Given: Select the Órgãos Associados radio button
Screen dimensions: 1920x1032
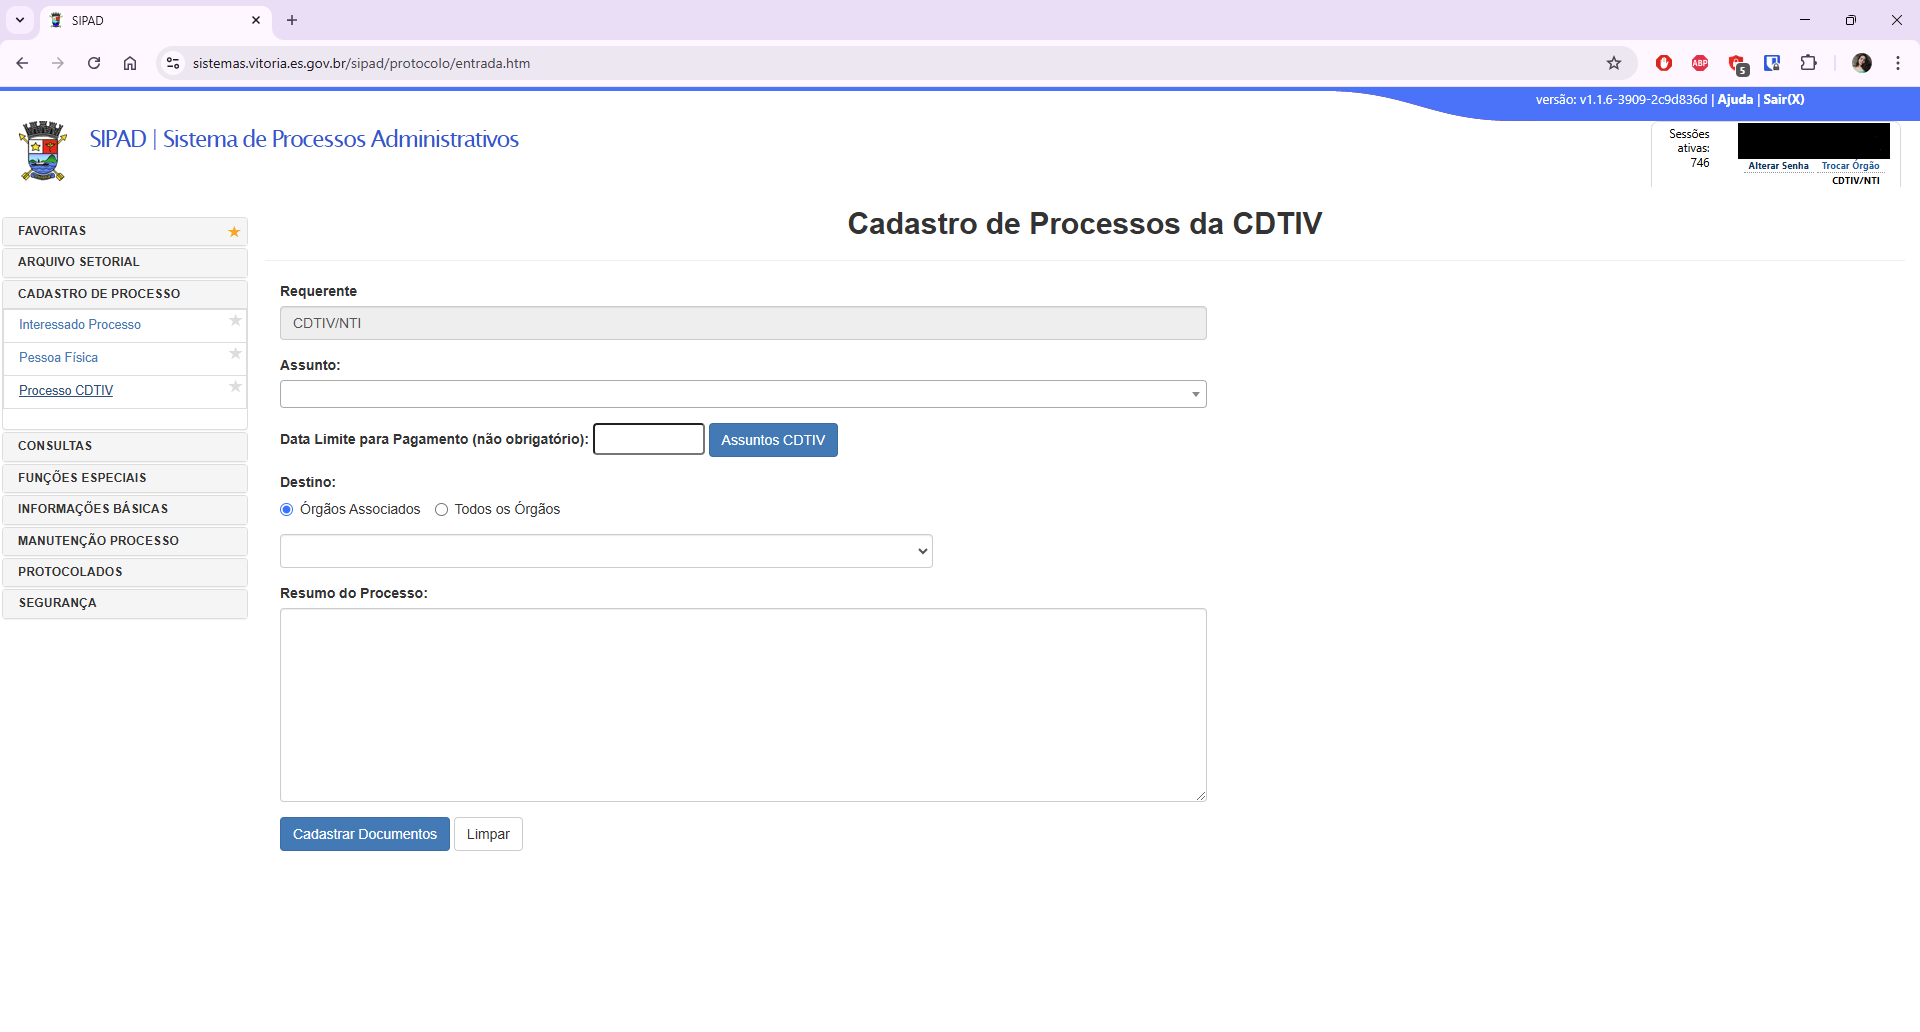Looking at the screenshot, I should 287,509.
